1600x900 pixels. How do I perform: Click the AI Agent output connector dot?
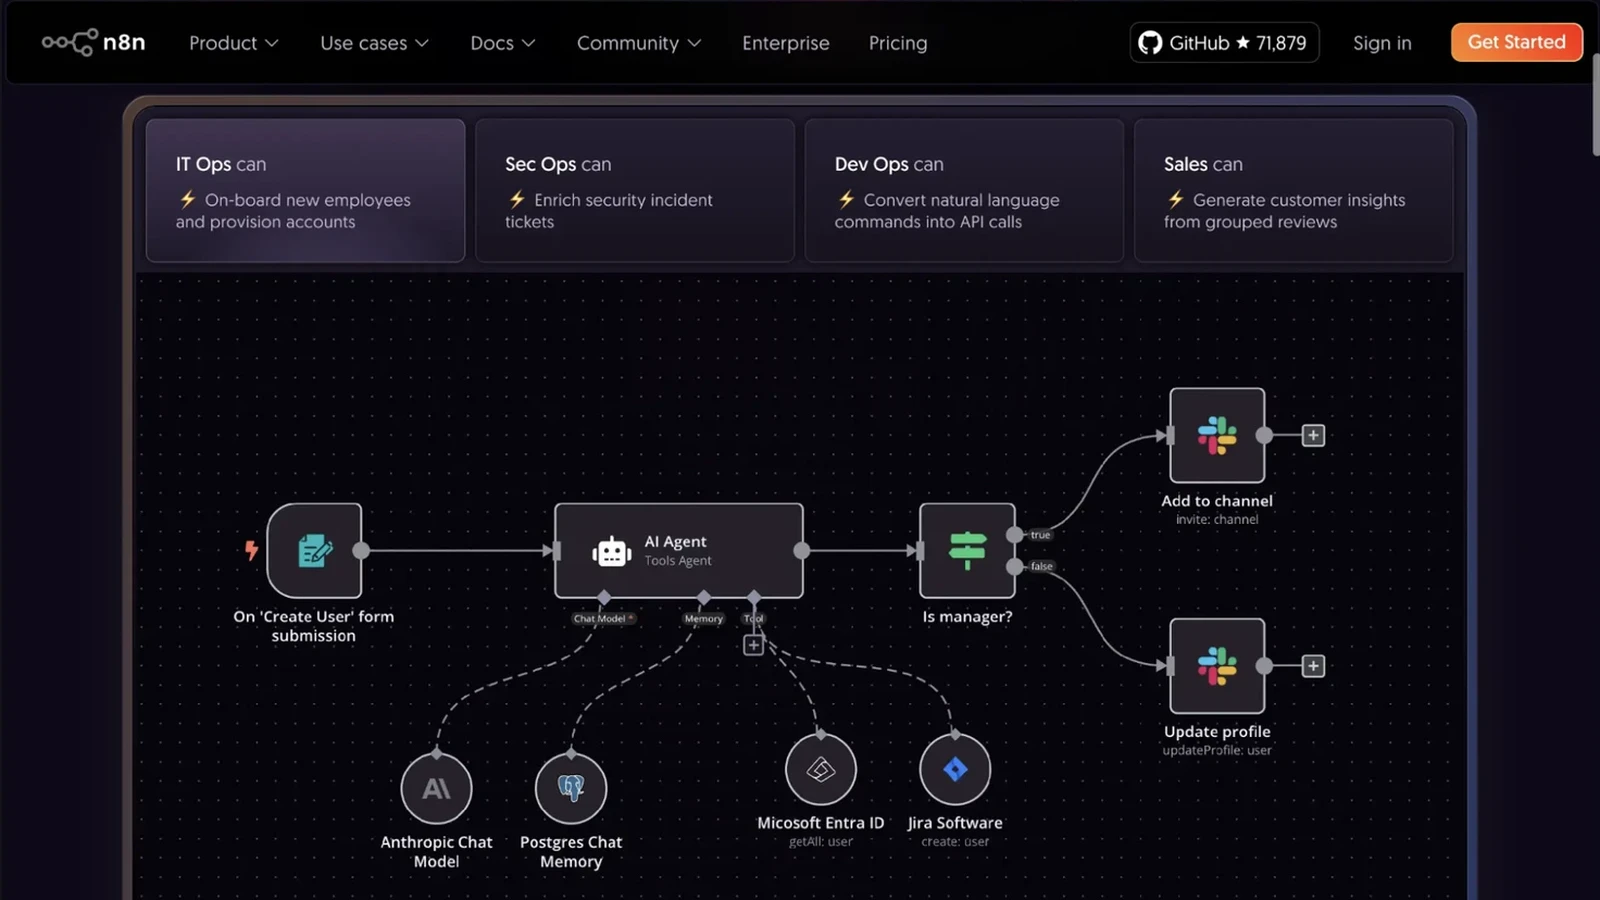click(x=802, y=550)
